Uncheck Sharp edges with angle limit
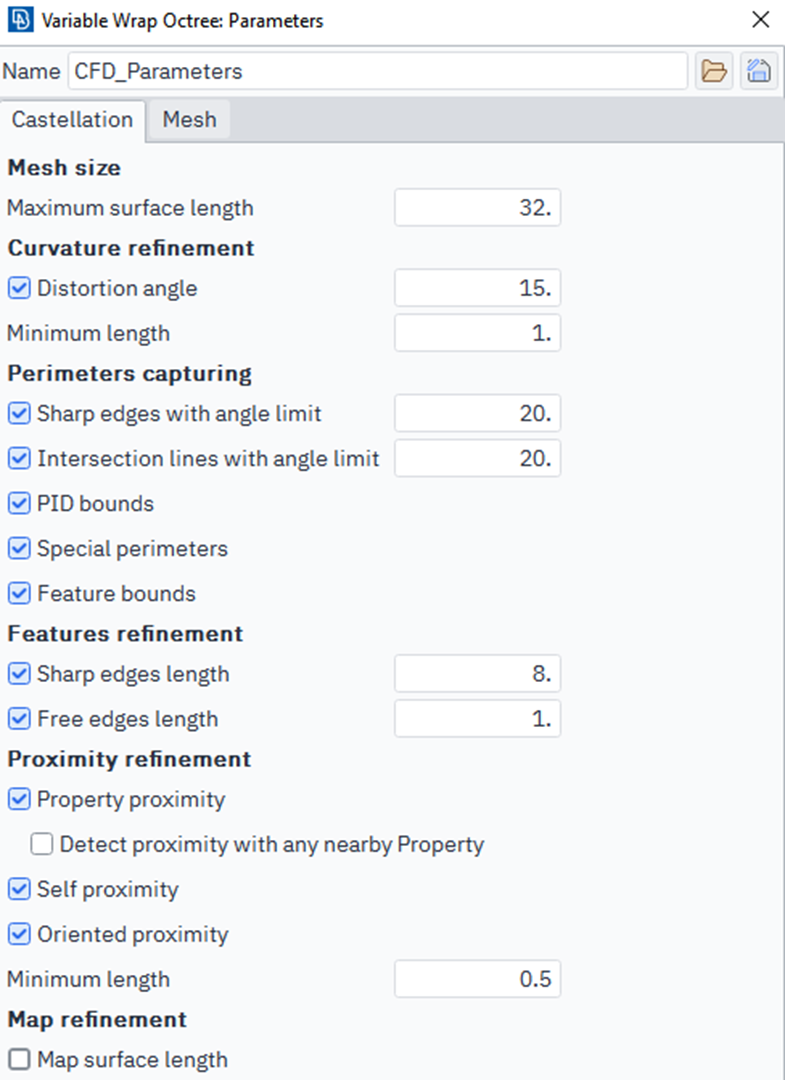The image size is (785, 1080). [x=19, y=413]
